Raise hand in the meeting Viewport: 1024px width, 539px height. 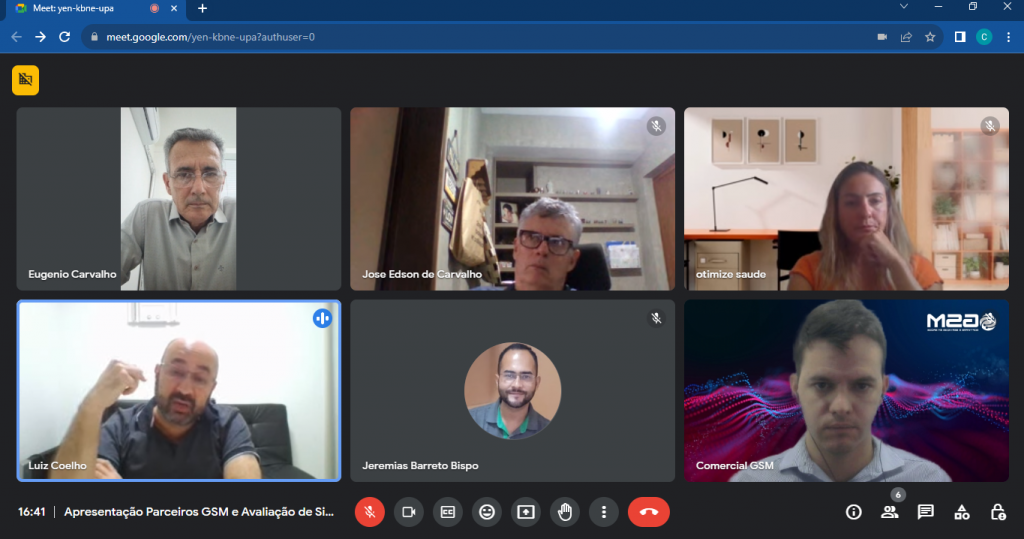pyautogui.click(x=565, y=512)
